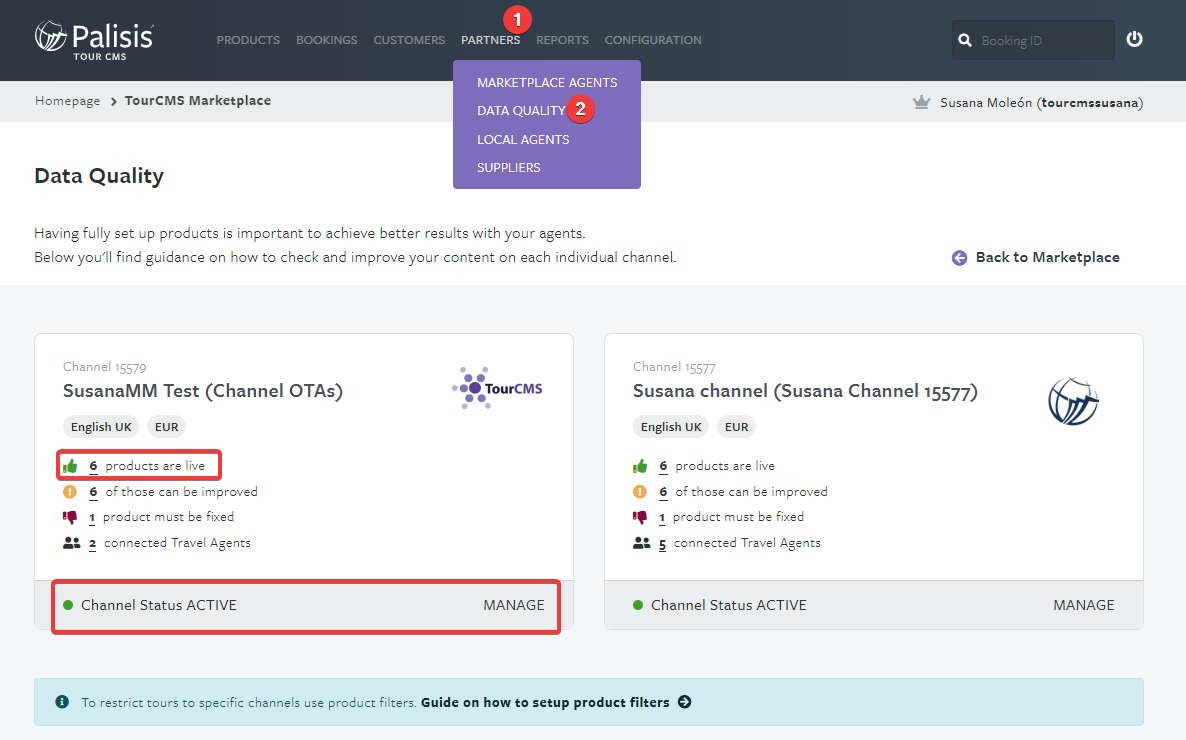
Task: Select SUPPLIERS from Partners dropdown
Action: click(x=508, y=167)
